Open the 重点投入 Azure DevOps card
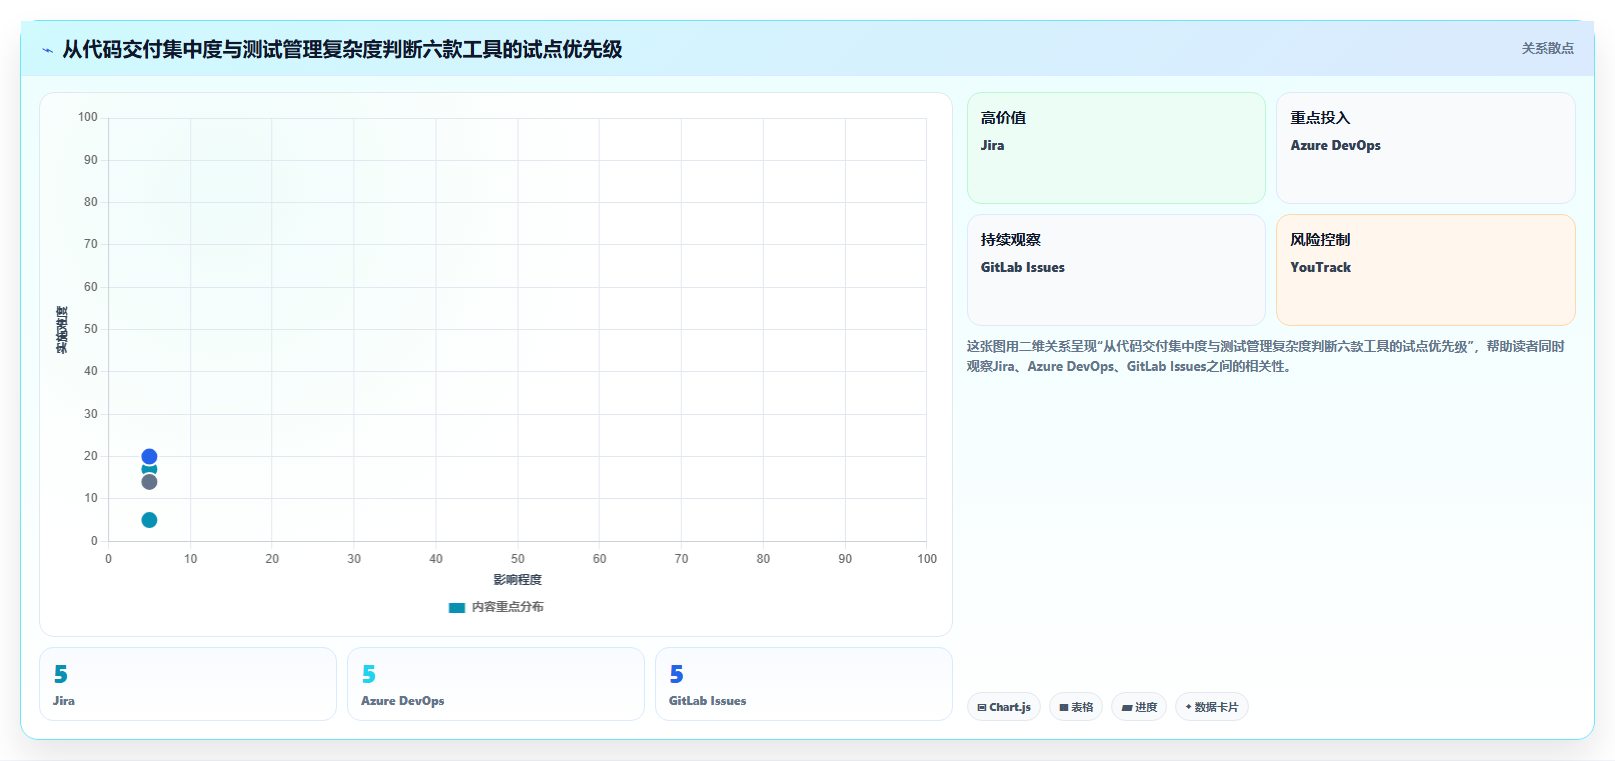The image size is (1615, 761). (1425, 148)
